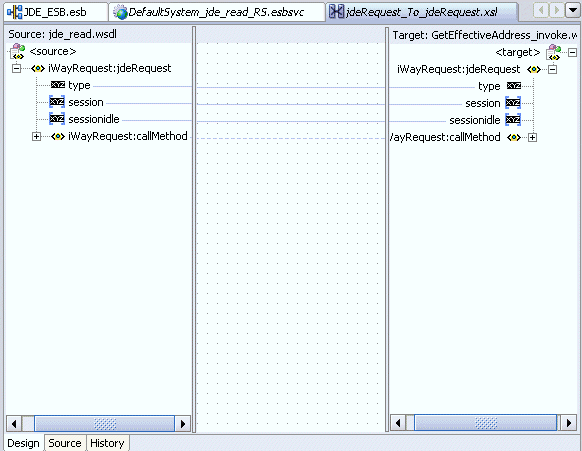Switch to the JDE_ESB.esb tab
This screenshot has height=451, width=582.
(56, 12)
